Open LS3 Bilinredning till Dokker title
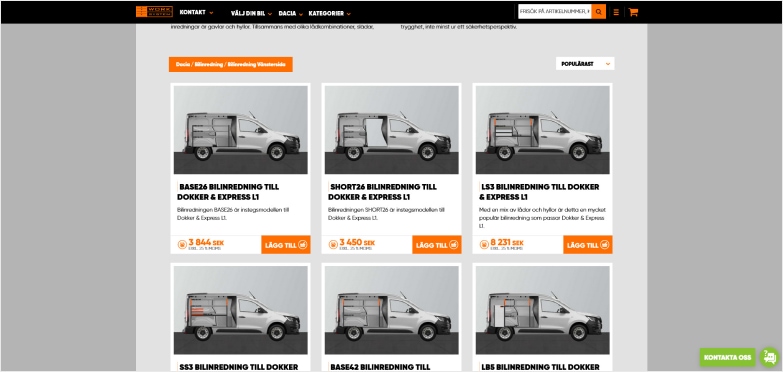Image resolution: width=783 pixels, height=372 pixels. 539,192
